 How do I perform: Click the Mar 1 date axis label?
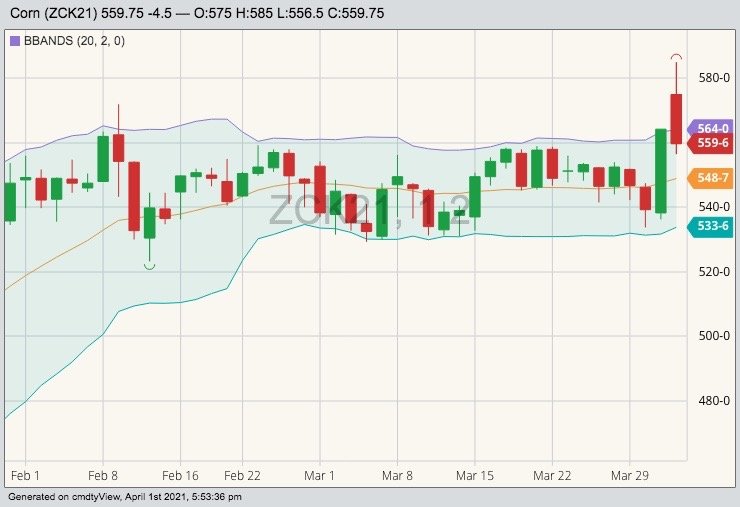[319, 475]
